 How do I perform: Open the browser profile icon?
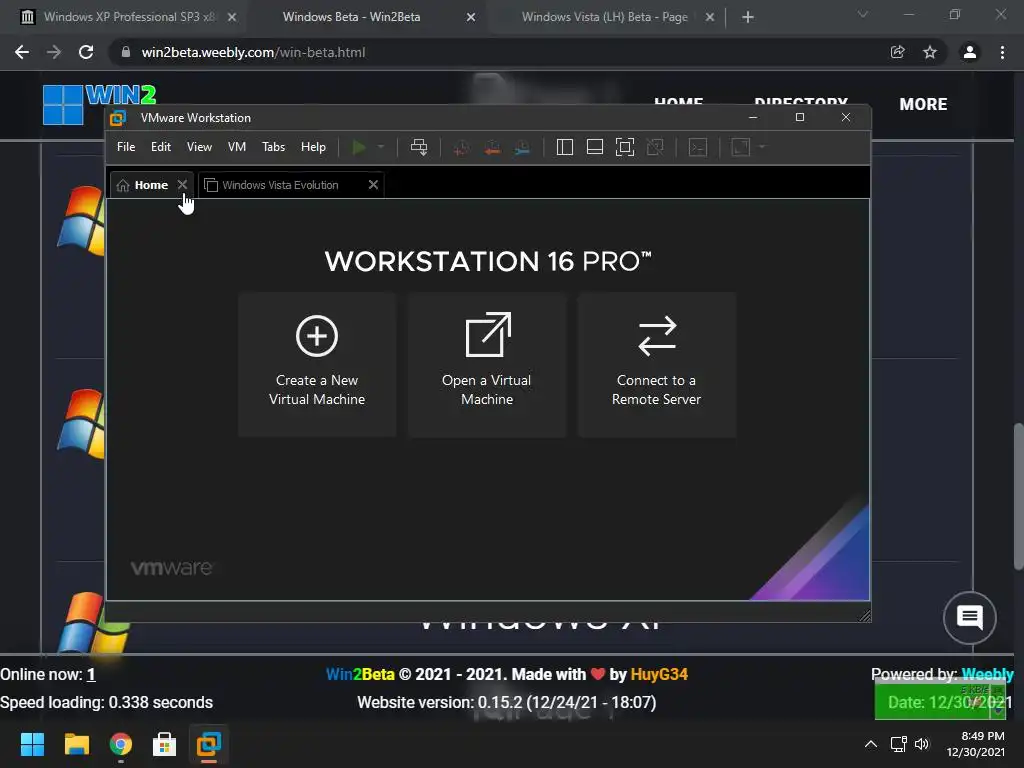pos(970,52)
